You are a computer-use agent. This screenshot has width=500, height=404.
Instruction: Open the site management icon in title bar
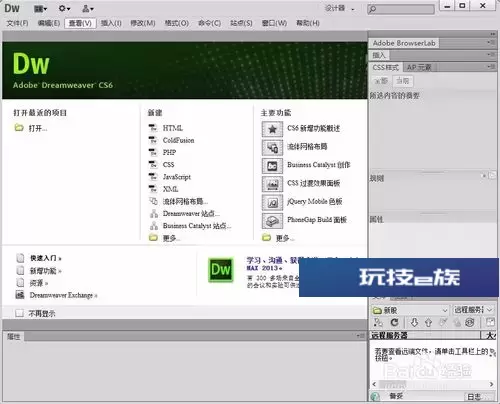(88, 9)
